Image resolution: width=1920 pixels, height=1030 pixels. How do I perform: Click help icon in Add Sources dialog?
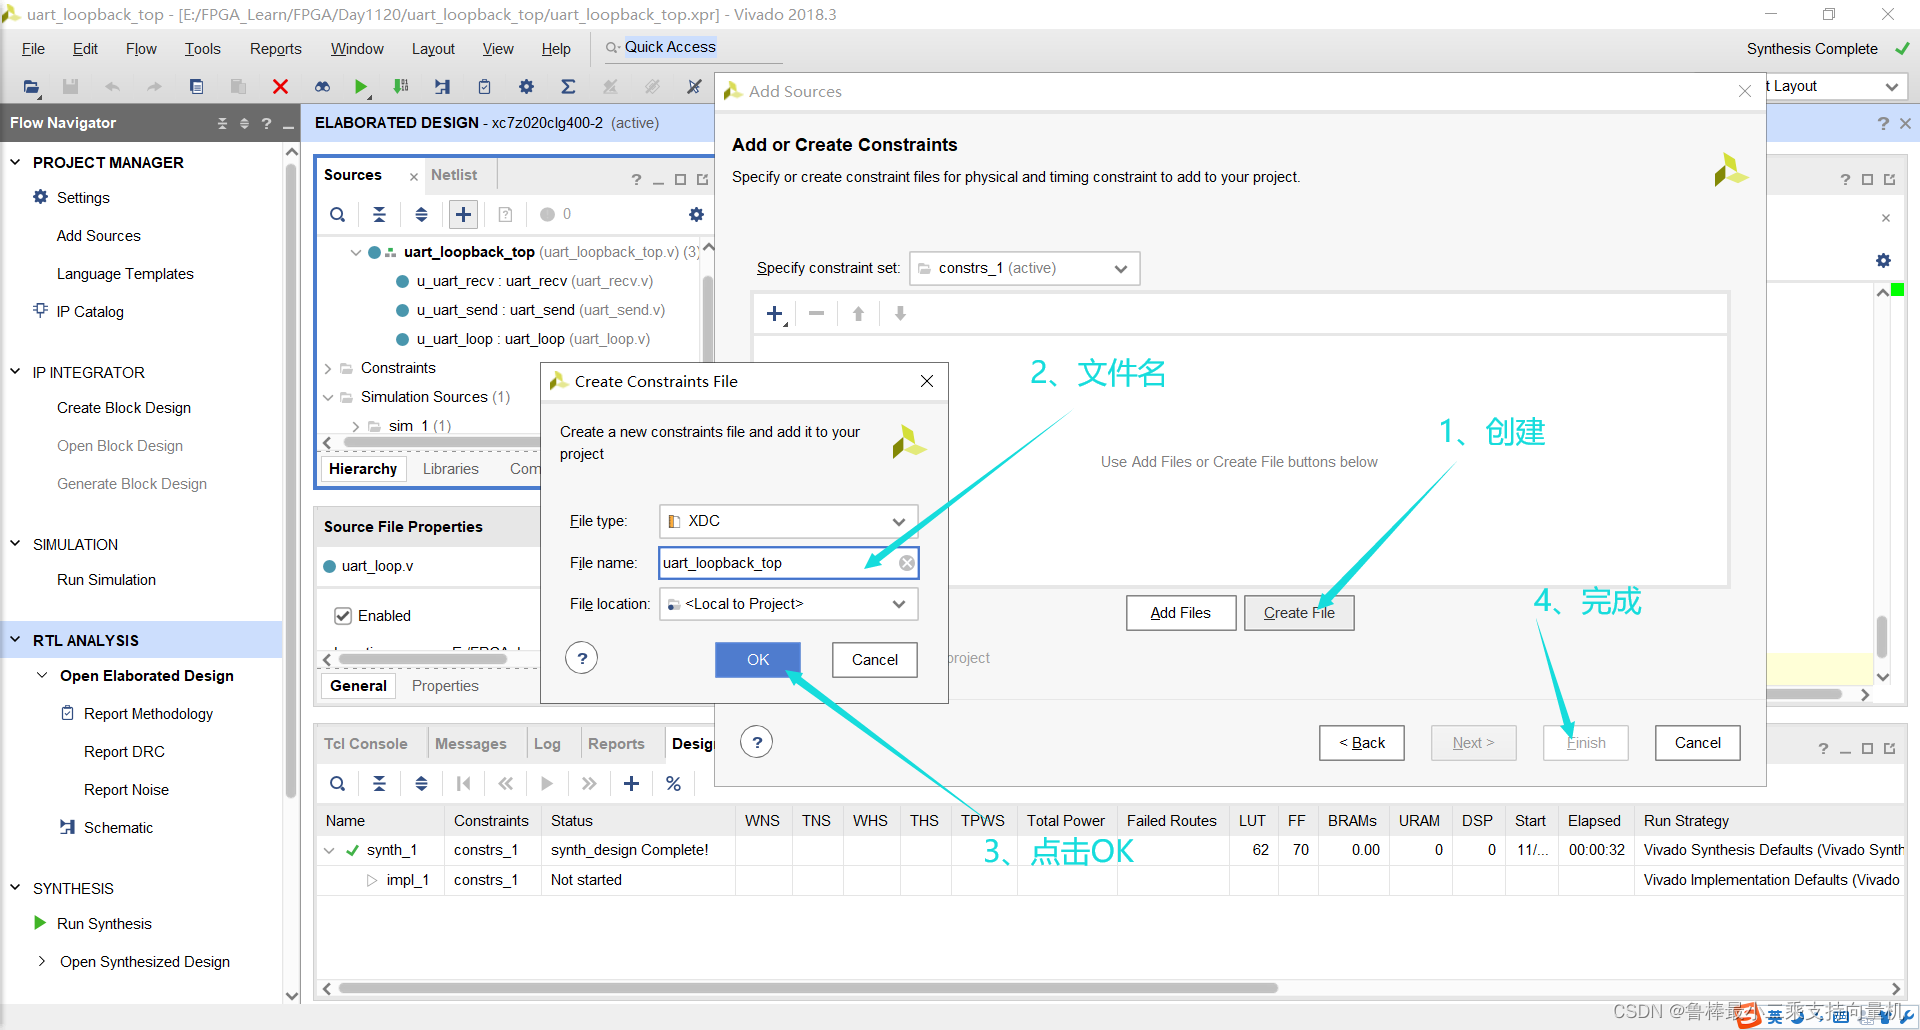(757, 742)
